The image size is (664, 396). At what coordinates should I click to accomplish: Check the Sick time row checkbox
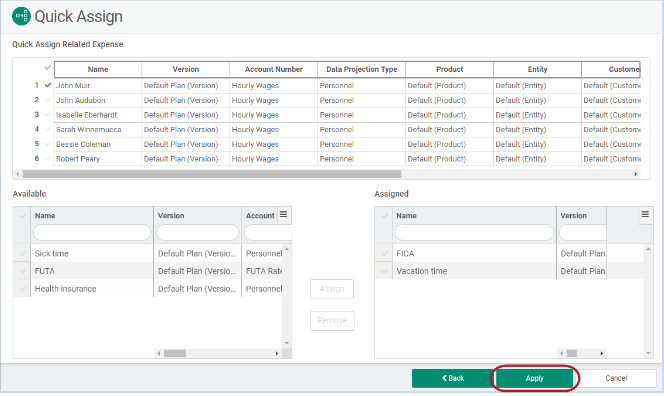(22, 253)
